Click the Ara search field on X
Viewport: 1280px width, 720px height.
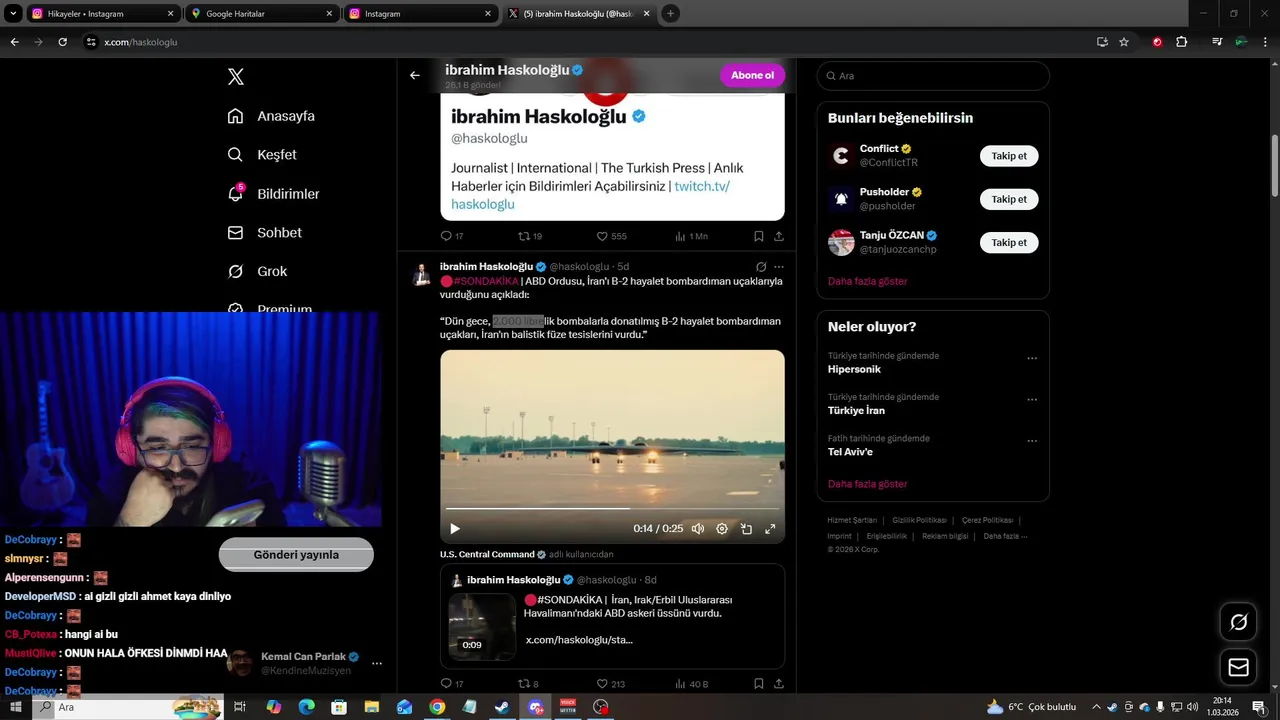pos(933,76)
